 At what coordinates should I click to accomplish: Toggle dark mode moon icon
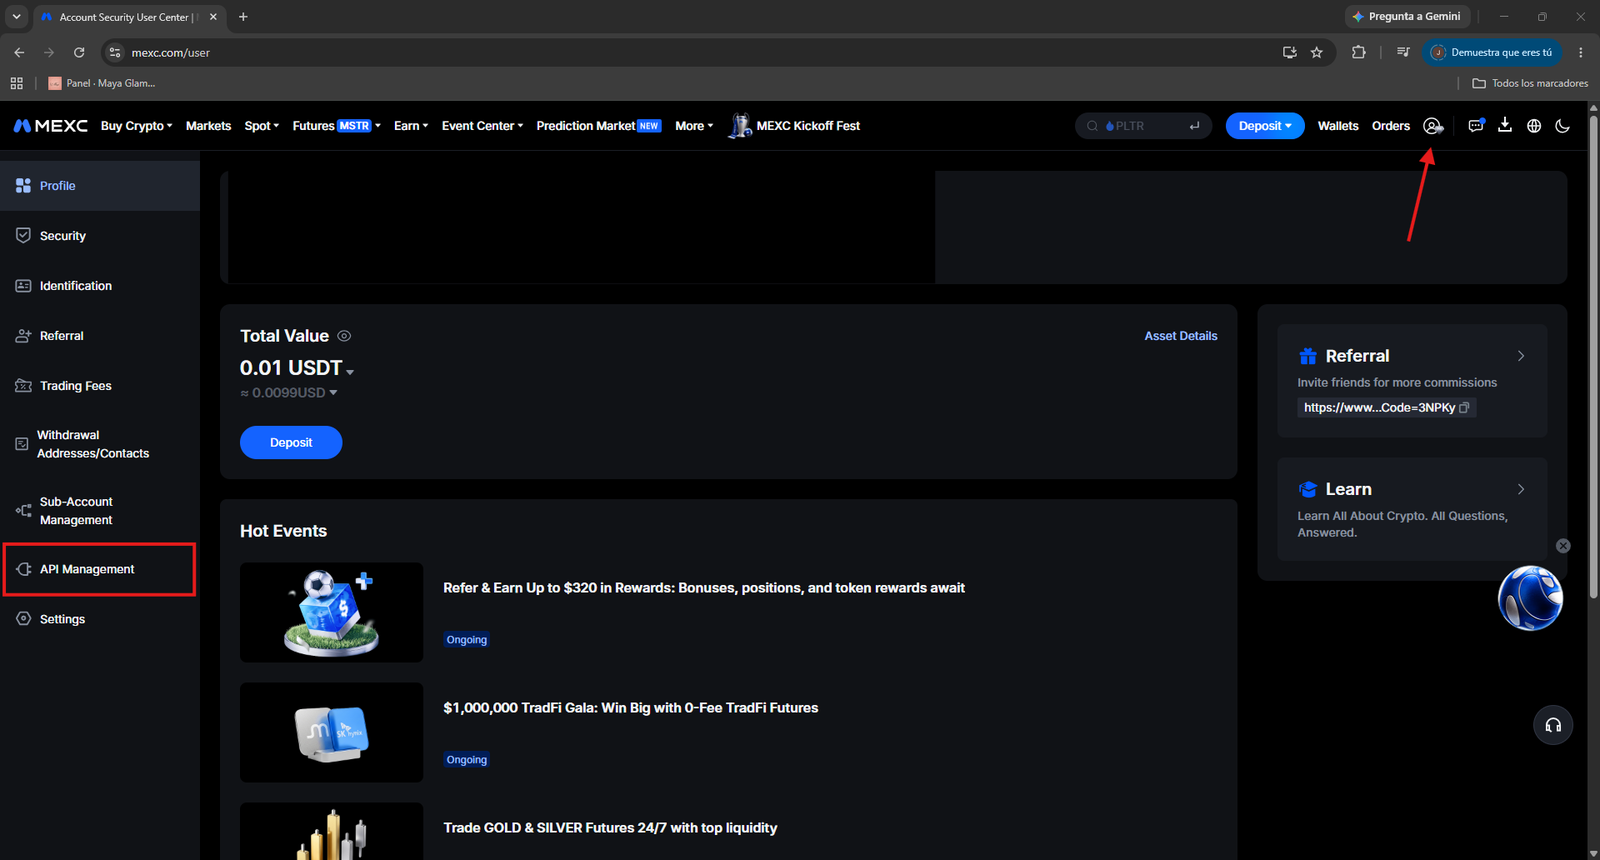click(1562, 126)
